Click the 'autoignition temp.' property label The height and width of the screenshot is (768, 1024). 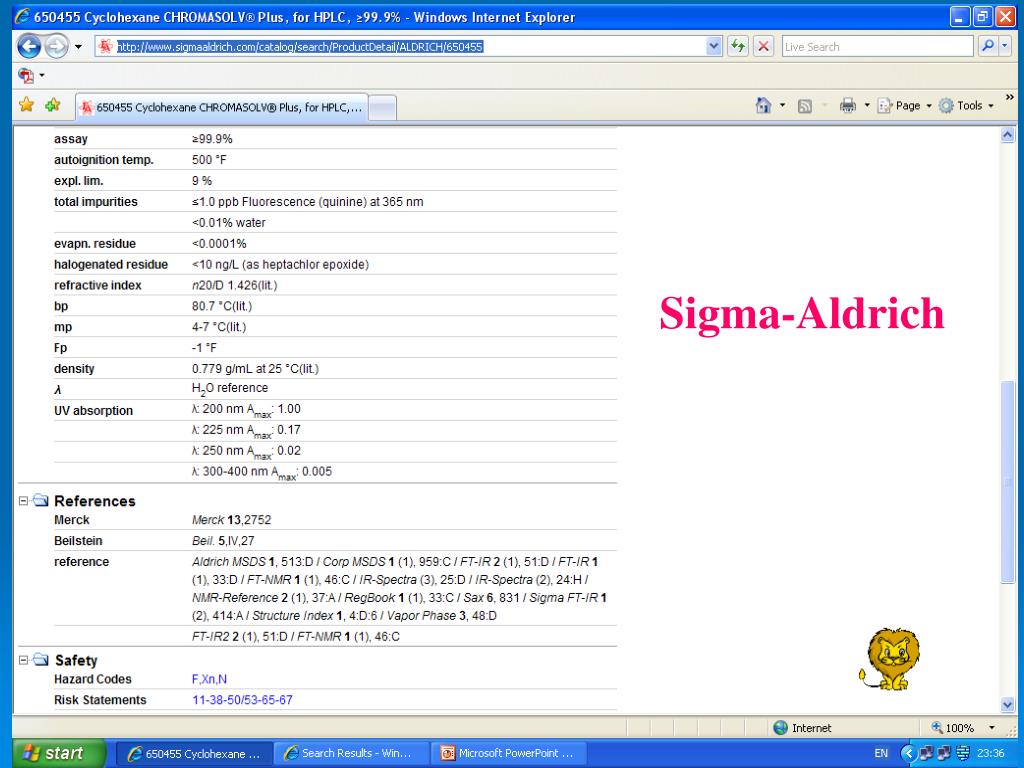(x=104, y=159)
